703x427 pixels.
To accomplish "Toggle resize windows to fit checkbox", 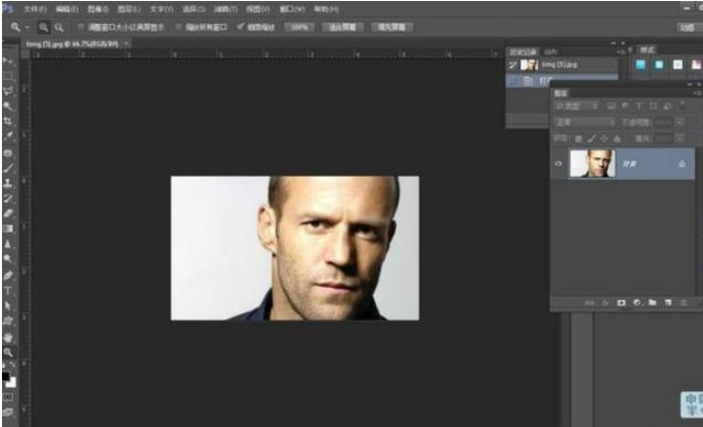I will point(81,27).
